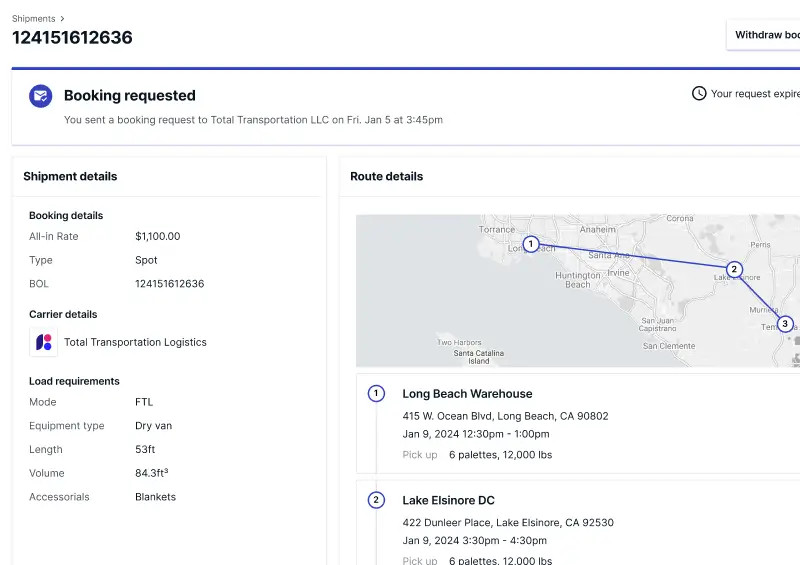Select map marker 3 near Temecula

[785, 324]
